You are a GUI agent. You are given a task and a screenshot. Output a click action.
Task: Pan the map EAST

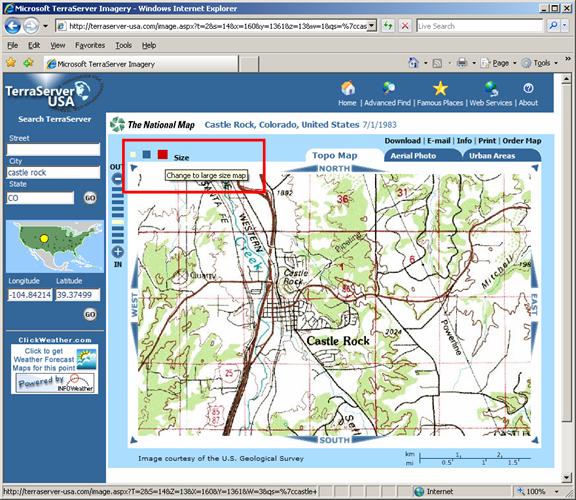pos(534,305)
